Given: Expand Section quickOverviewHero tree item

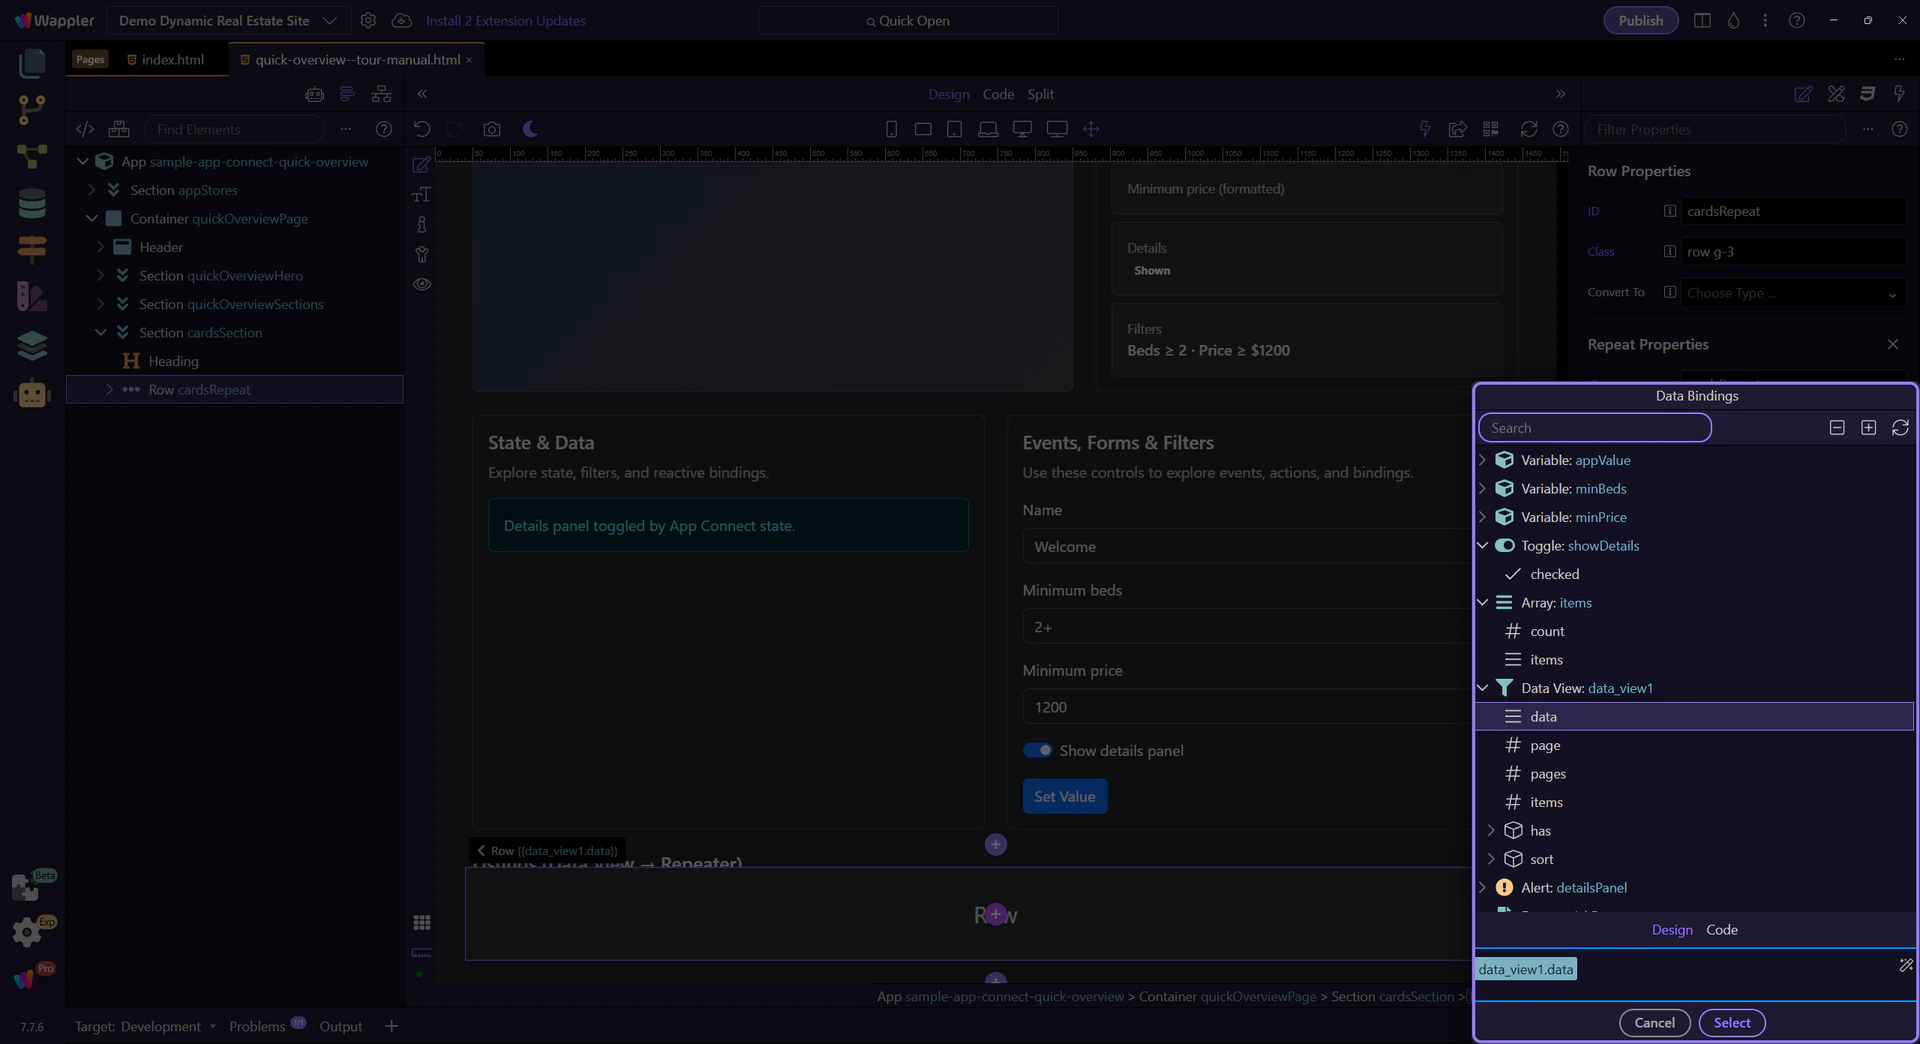Looking at the screenshot, I should [x=101, y=276].
